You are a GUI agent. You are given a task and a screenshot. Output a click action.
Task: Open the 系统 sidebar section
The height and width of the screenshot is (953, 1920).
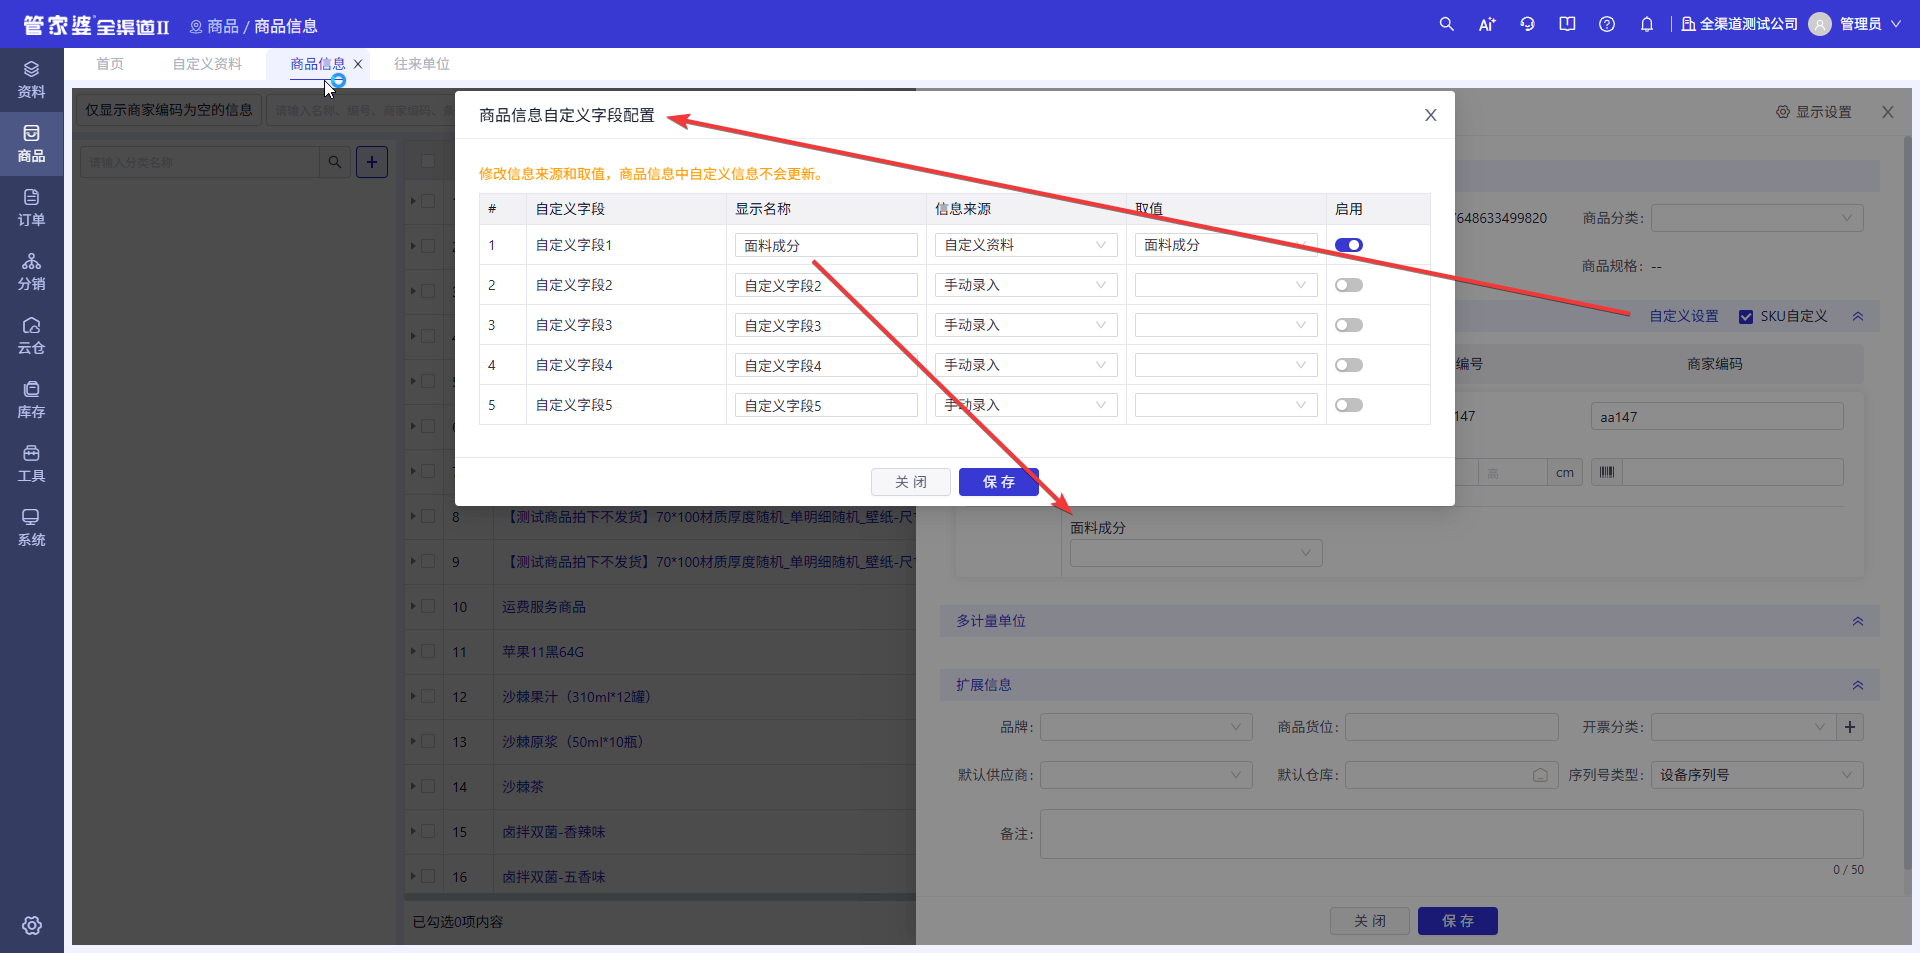coord(31,528)
